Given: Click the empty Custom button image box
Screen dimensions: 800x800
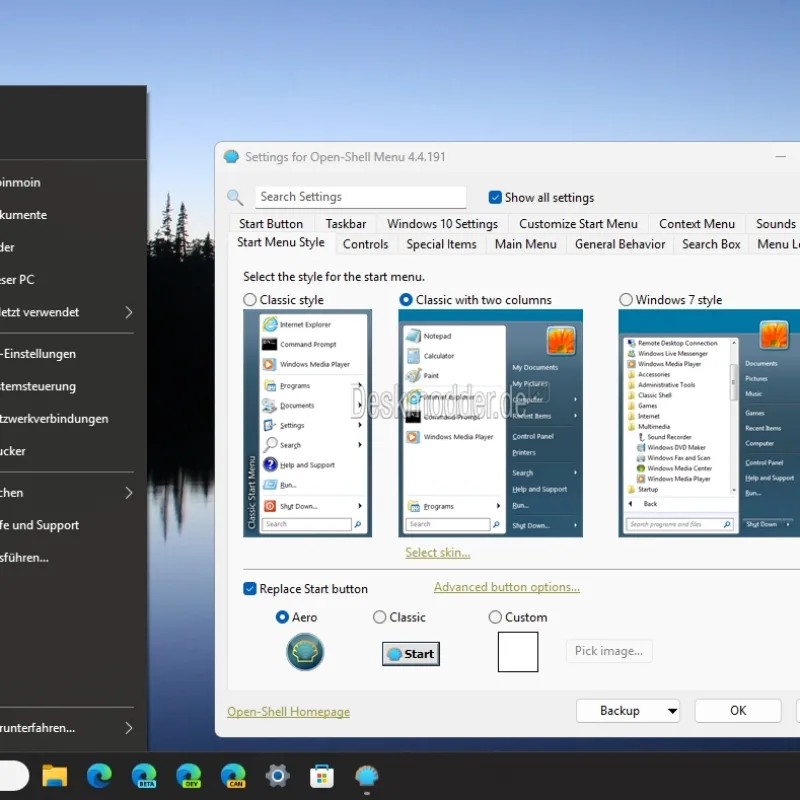Looking at the screenshot, I should 518,652.
